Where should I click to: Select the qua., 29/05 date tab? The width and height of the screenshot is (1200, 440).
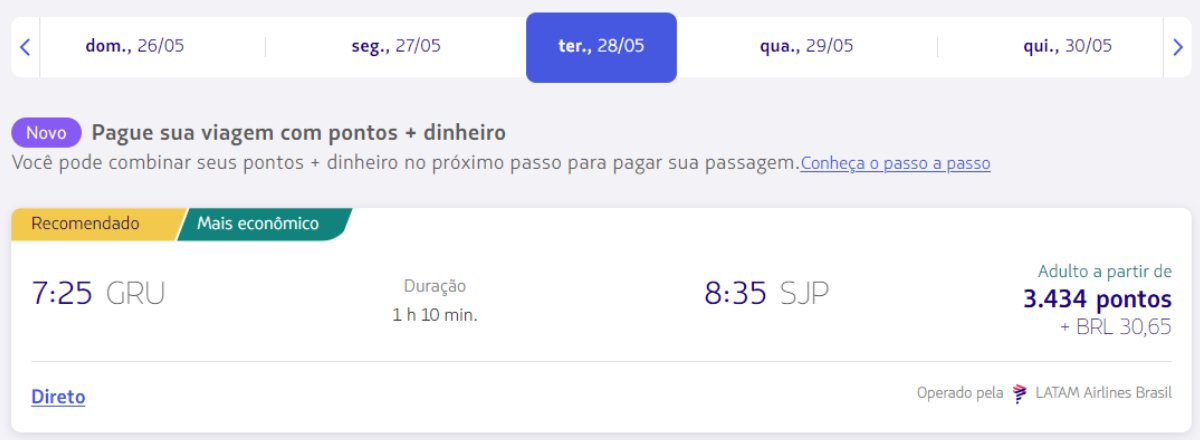(x=807, y=46)
